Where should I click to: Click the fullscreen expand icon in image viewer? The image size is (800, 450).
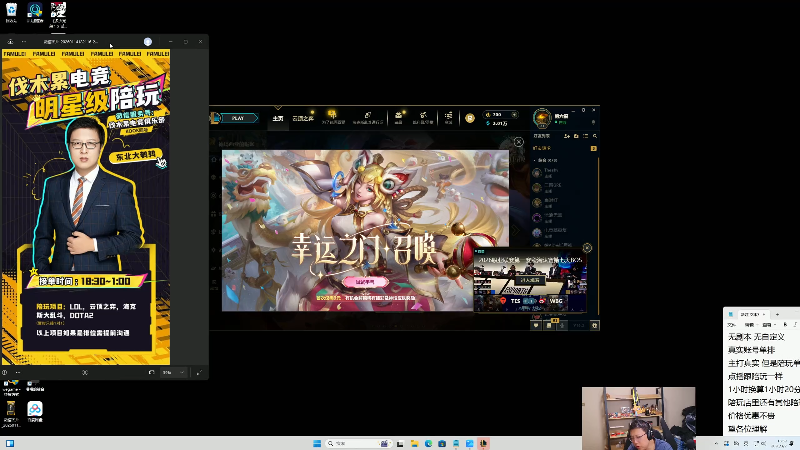coord(199,372)
